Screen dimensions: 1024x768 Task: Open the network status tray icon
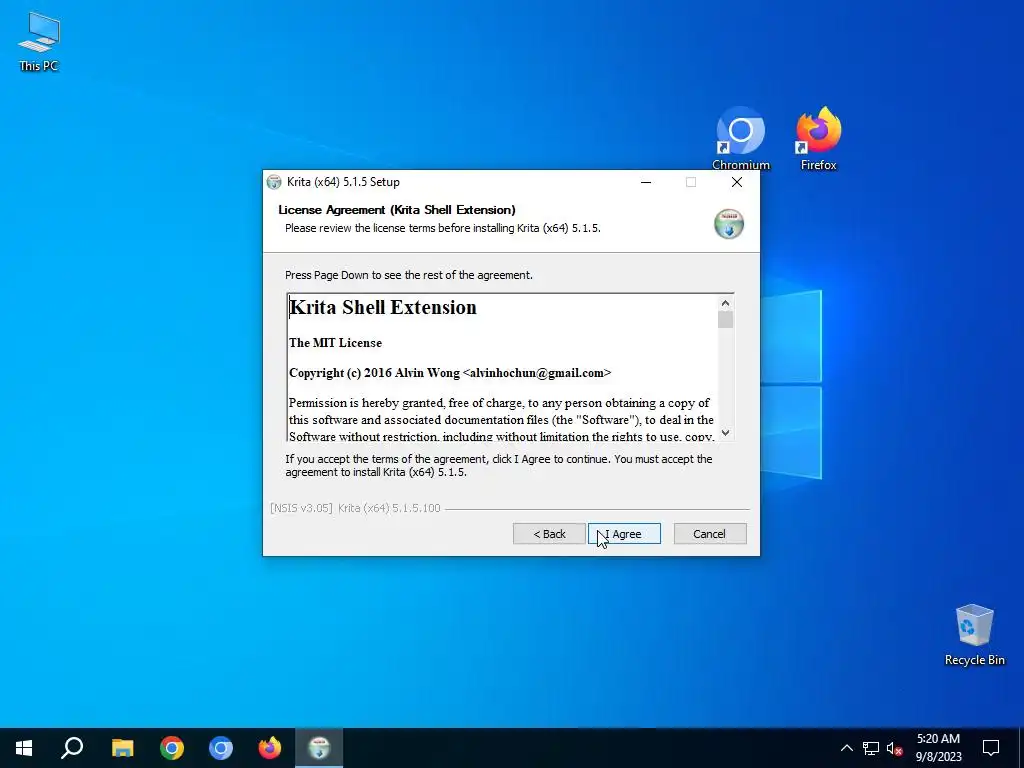pyautogui.click(x=871, y=748)
